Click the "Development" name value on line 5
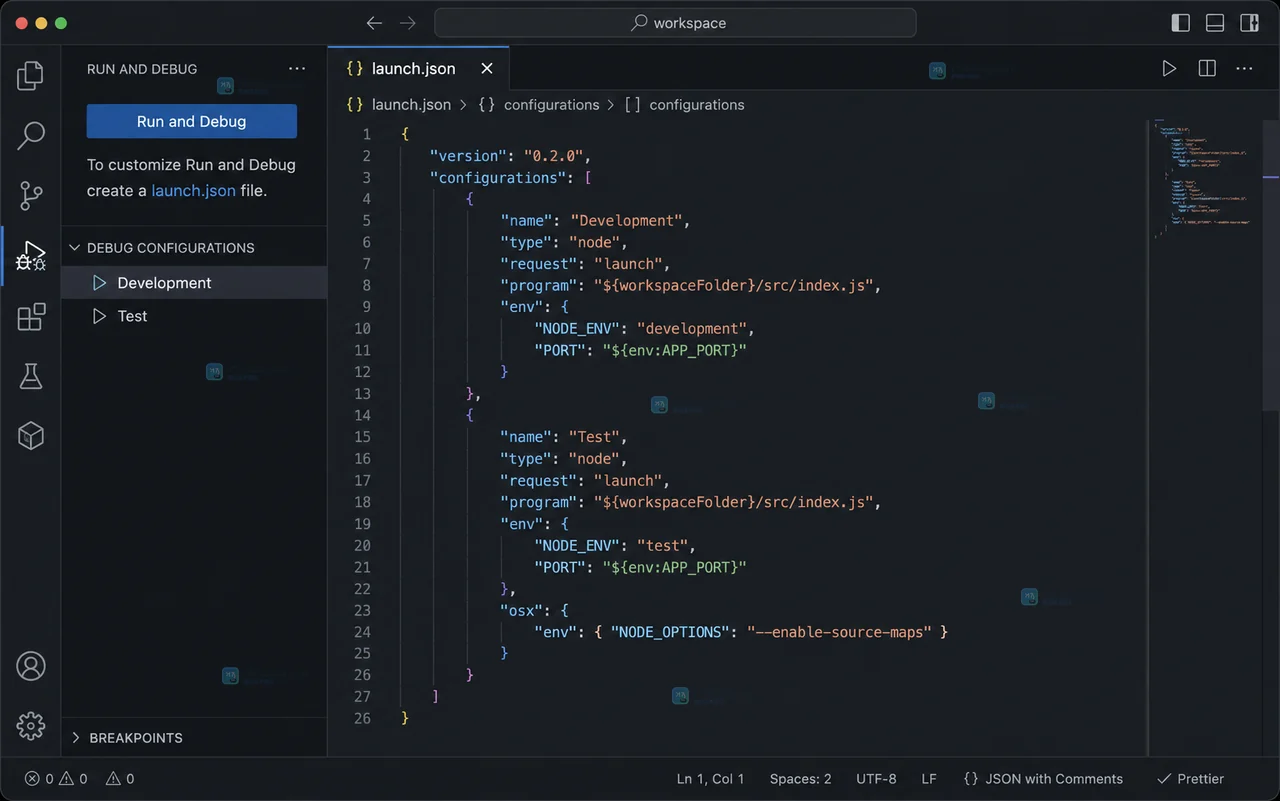 click(x=626, y=220)
